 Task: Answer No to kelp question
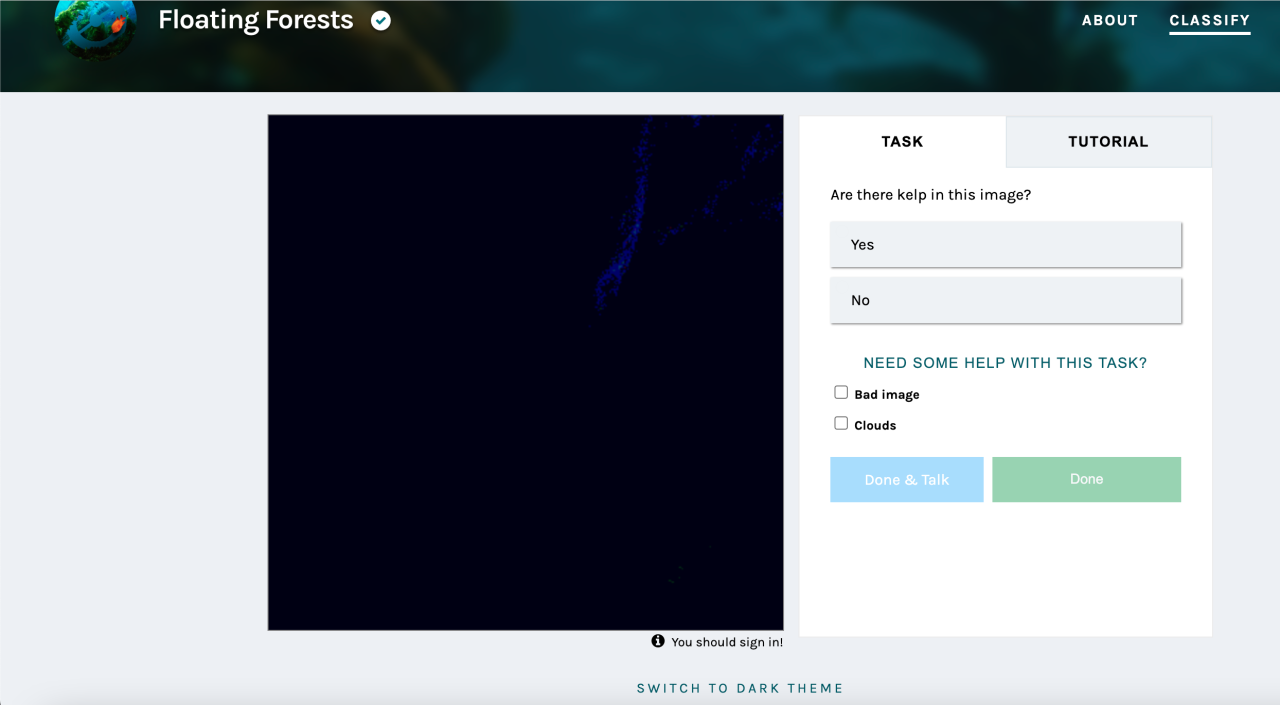coord(1006,300)
